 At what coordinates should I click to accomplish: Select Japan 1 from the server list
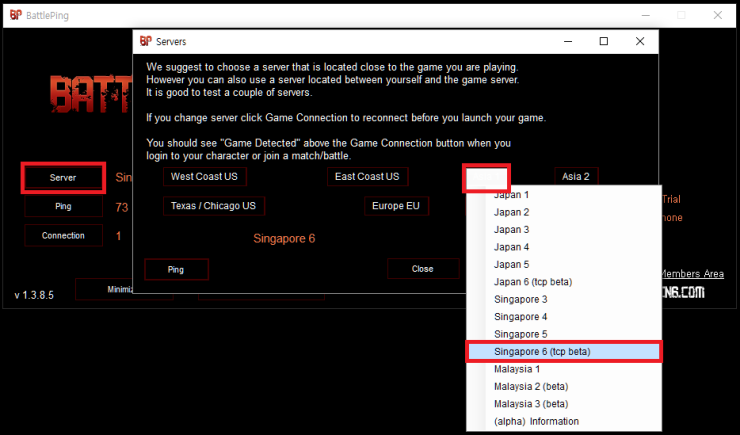563,195
